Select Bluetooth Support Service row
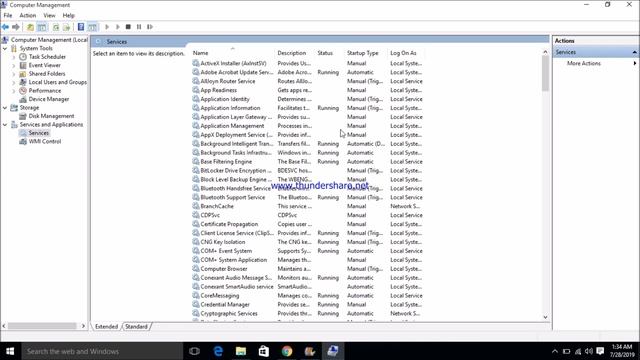The height and width of the screenshot is (360, 640). coord(307,198)
